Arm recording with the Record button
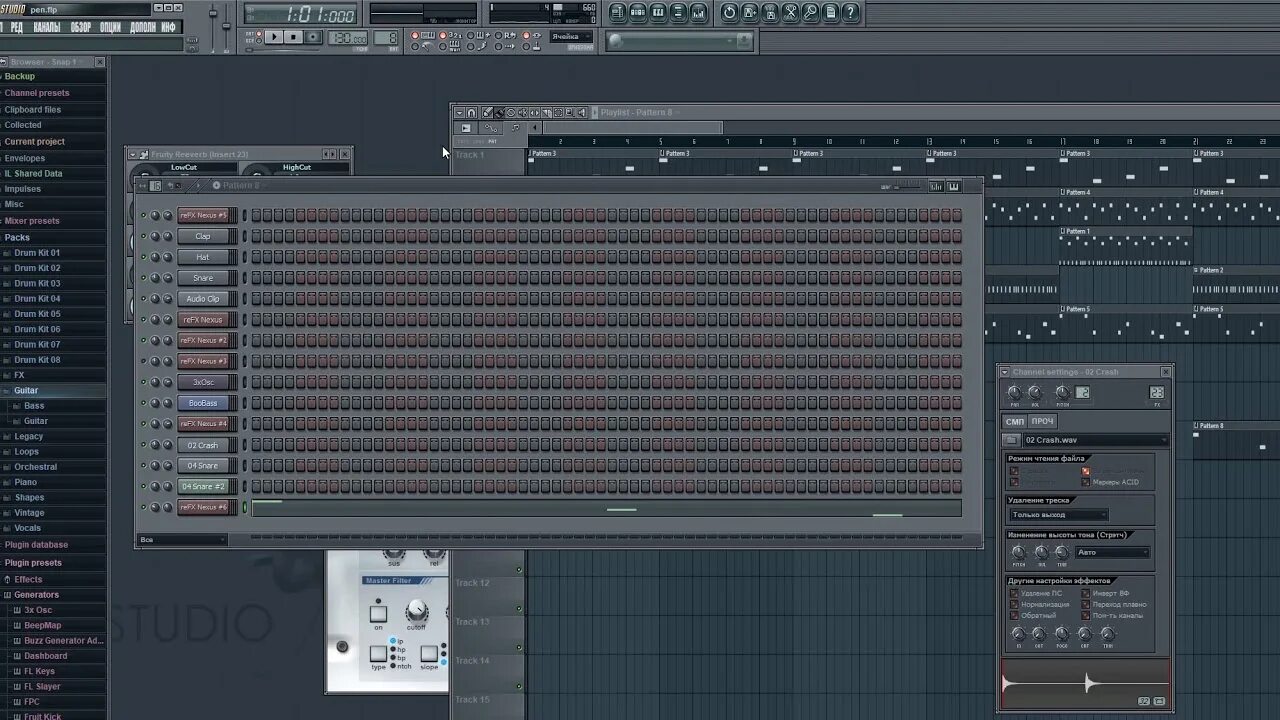 (313, 37)
